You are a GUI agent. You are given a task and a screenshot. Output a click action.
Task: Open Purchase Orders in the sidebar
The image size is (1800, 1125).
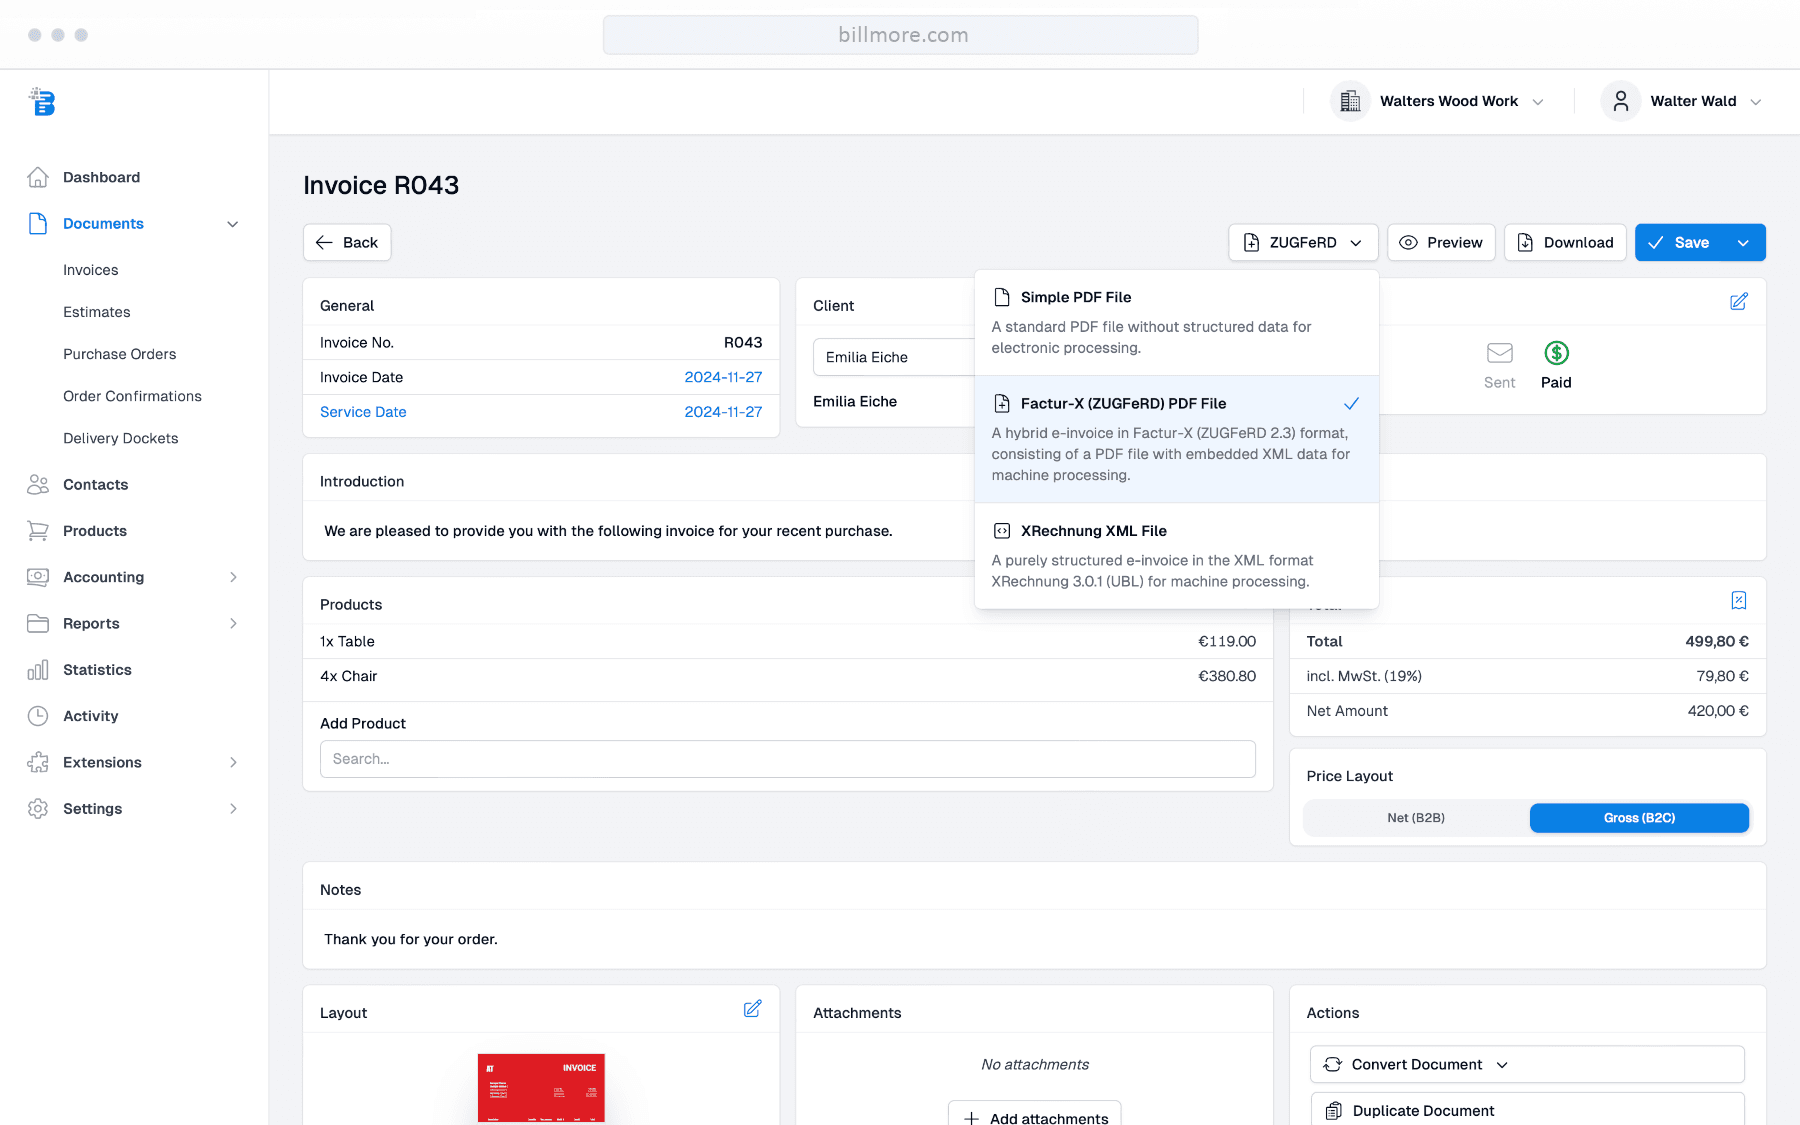pos(119,354)
